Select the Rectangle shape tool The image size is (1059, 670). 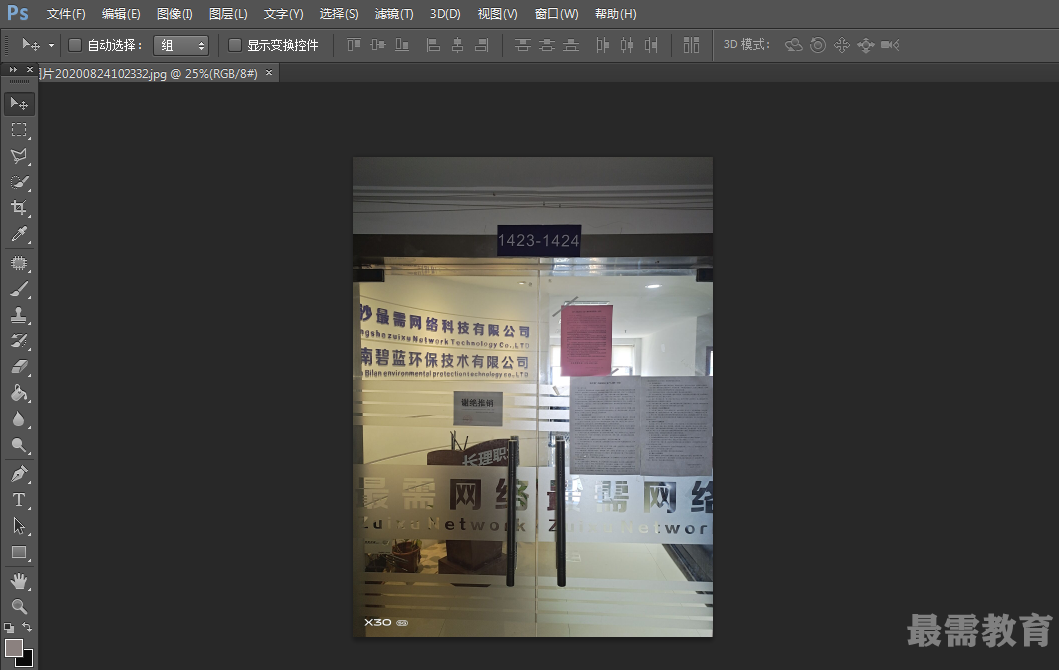click(19, 552)
